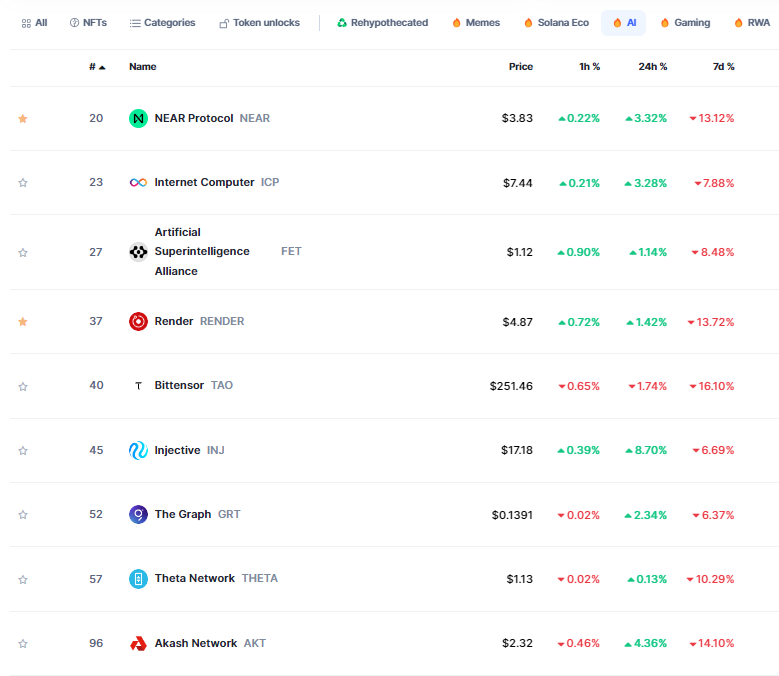779x676 pixels.
Task: Star Bittensor for the watchlist
Action: point(22,386)
